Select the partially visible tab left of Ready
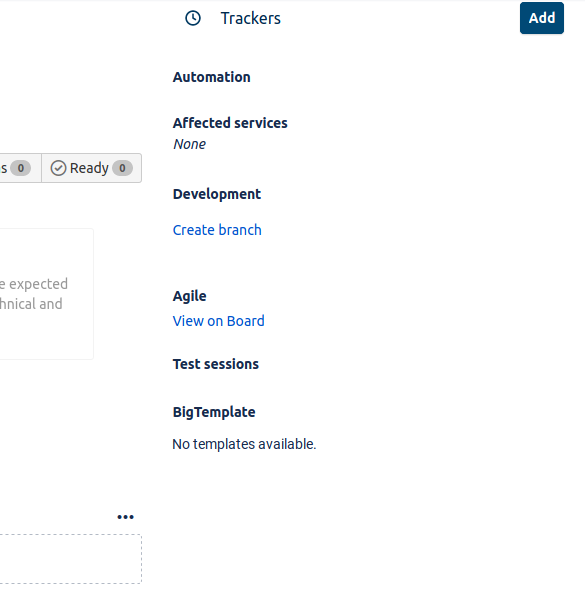 pos(20,168)
